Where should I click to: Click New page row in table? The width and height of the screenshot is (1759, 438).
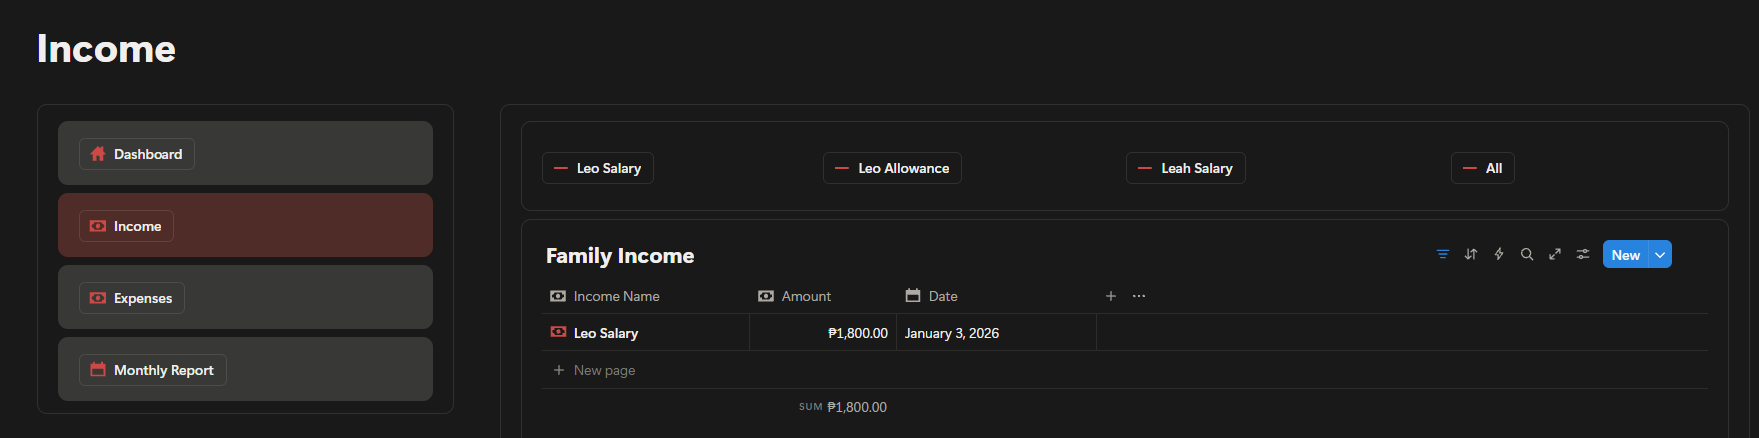[604, 370]
